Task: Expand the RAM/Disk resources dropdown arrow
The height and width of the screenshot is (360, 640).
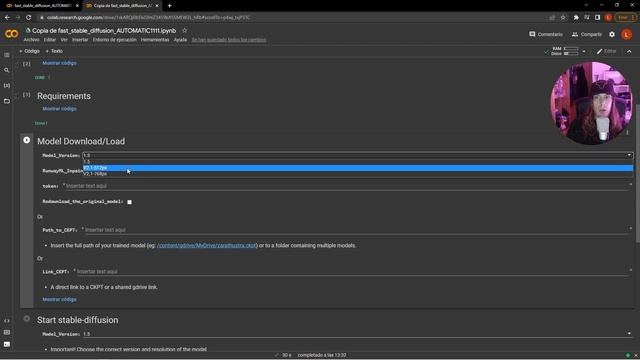Action: click(x=584, y=51)
